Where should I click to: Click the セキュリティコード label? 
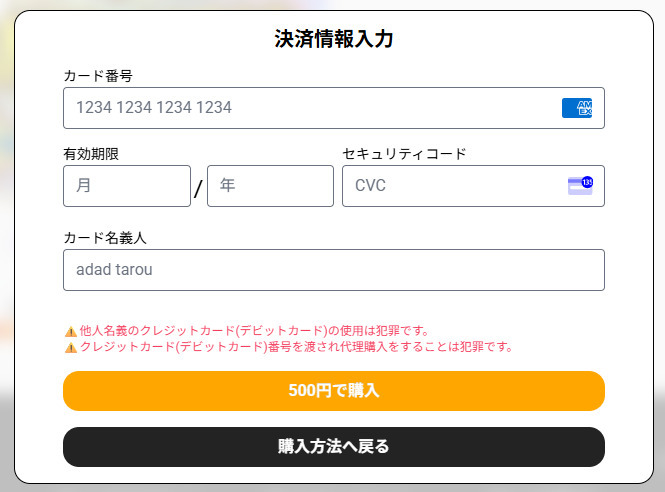coord(404,154)
